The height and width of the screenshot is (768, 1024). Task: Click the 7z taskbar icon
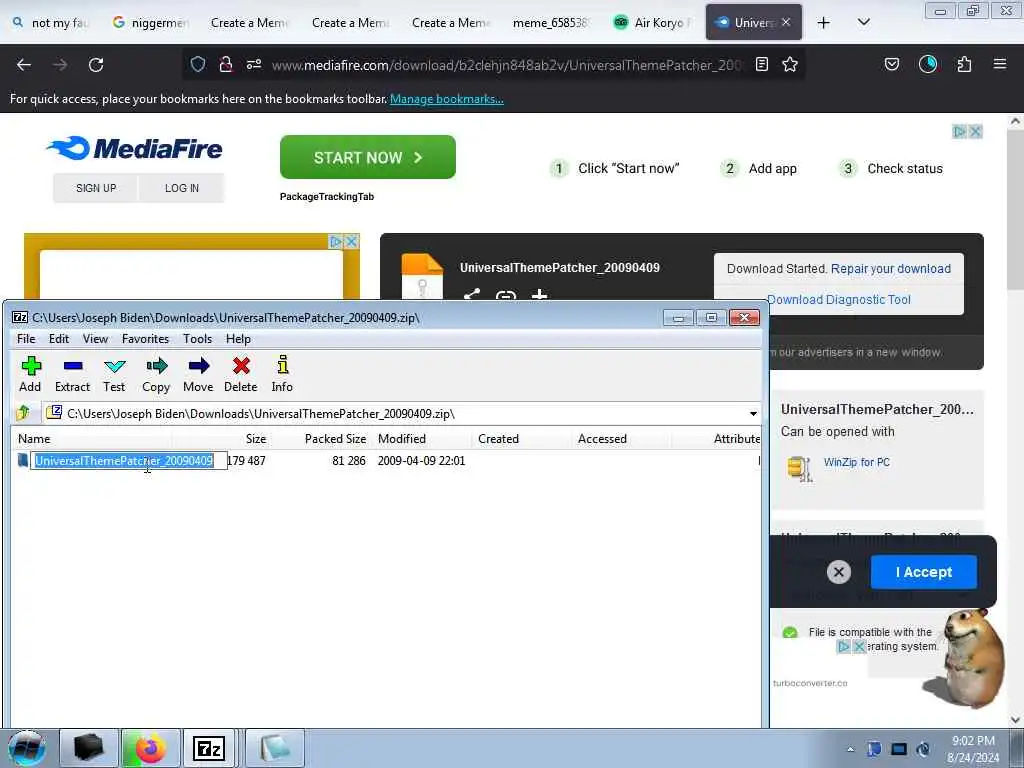click(x=209, y=748)
